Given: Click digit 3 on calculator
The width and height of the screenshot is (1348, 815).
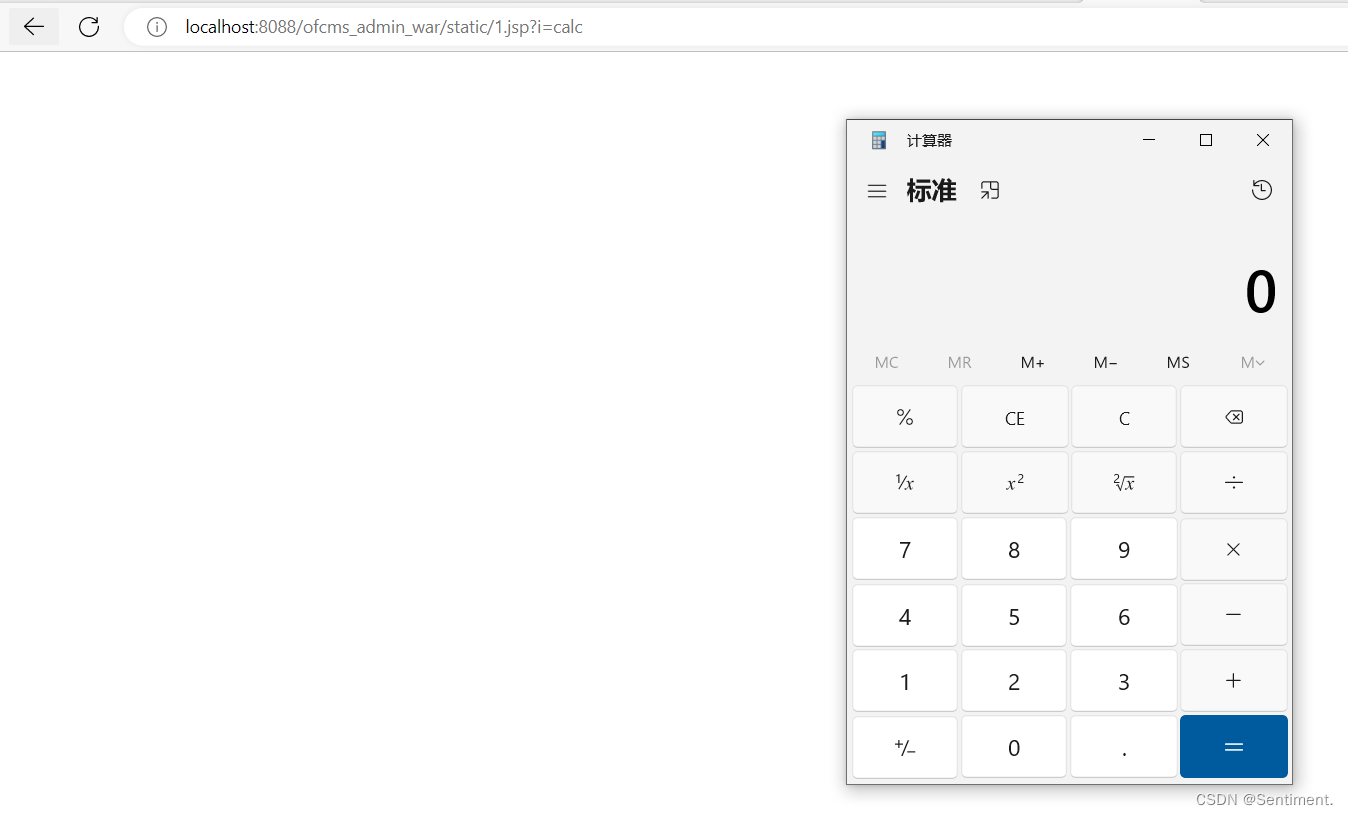Looking at the screenshot, I should tap(1124, 681).
